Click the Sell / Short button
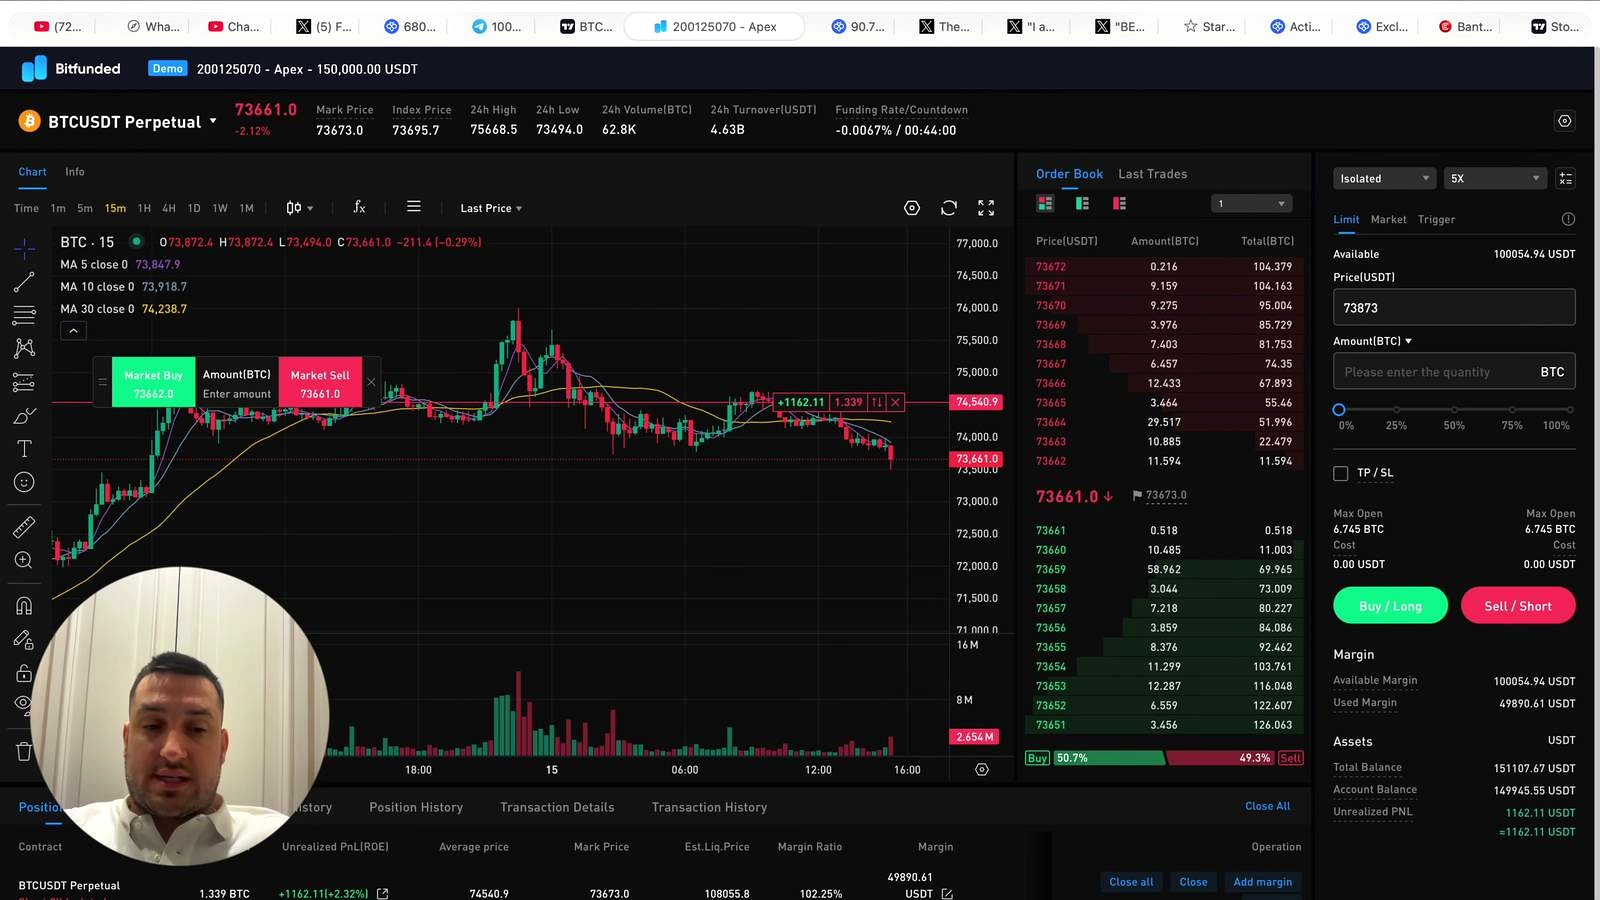The height and width of the screenshot is (900, 1600). tap(1518, 606)
